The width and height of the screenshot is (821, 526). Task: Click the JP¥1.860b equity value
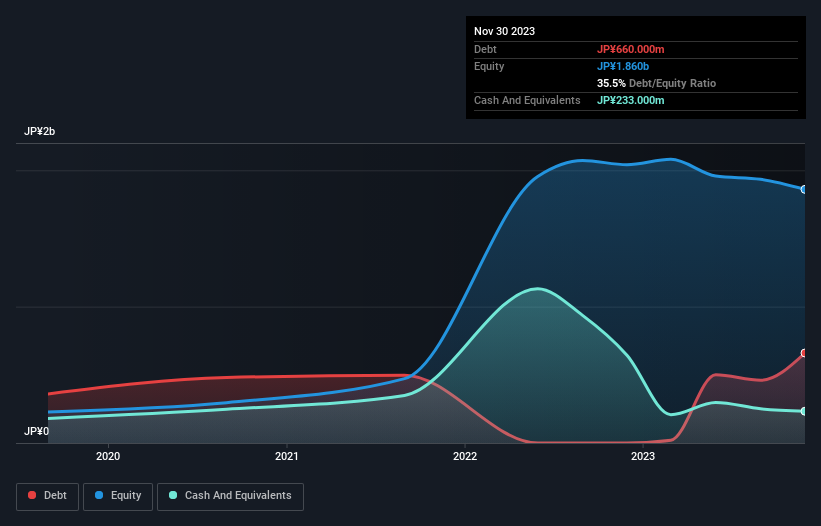[x=623, y=66]
